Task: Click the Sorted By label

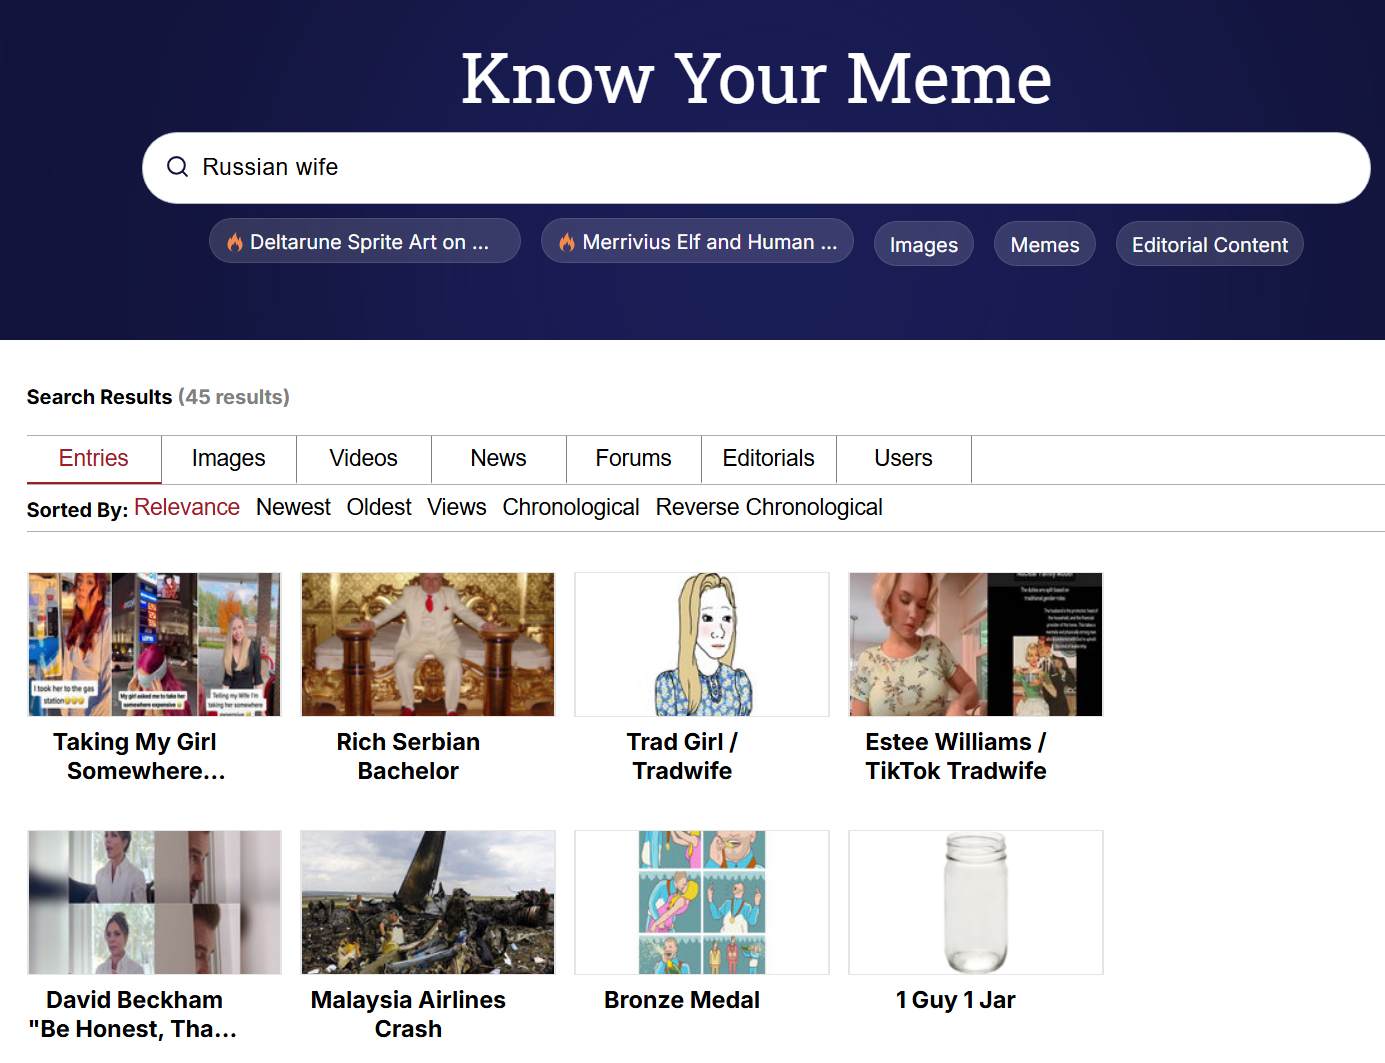Action: pos(77,510)
